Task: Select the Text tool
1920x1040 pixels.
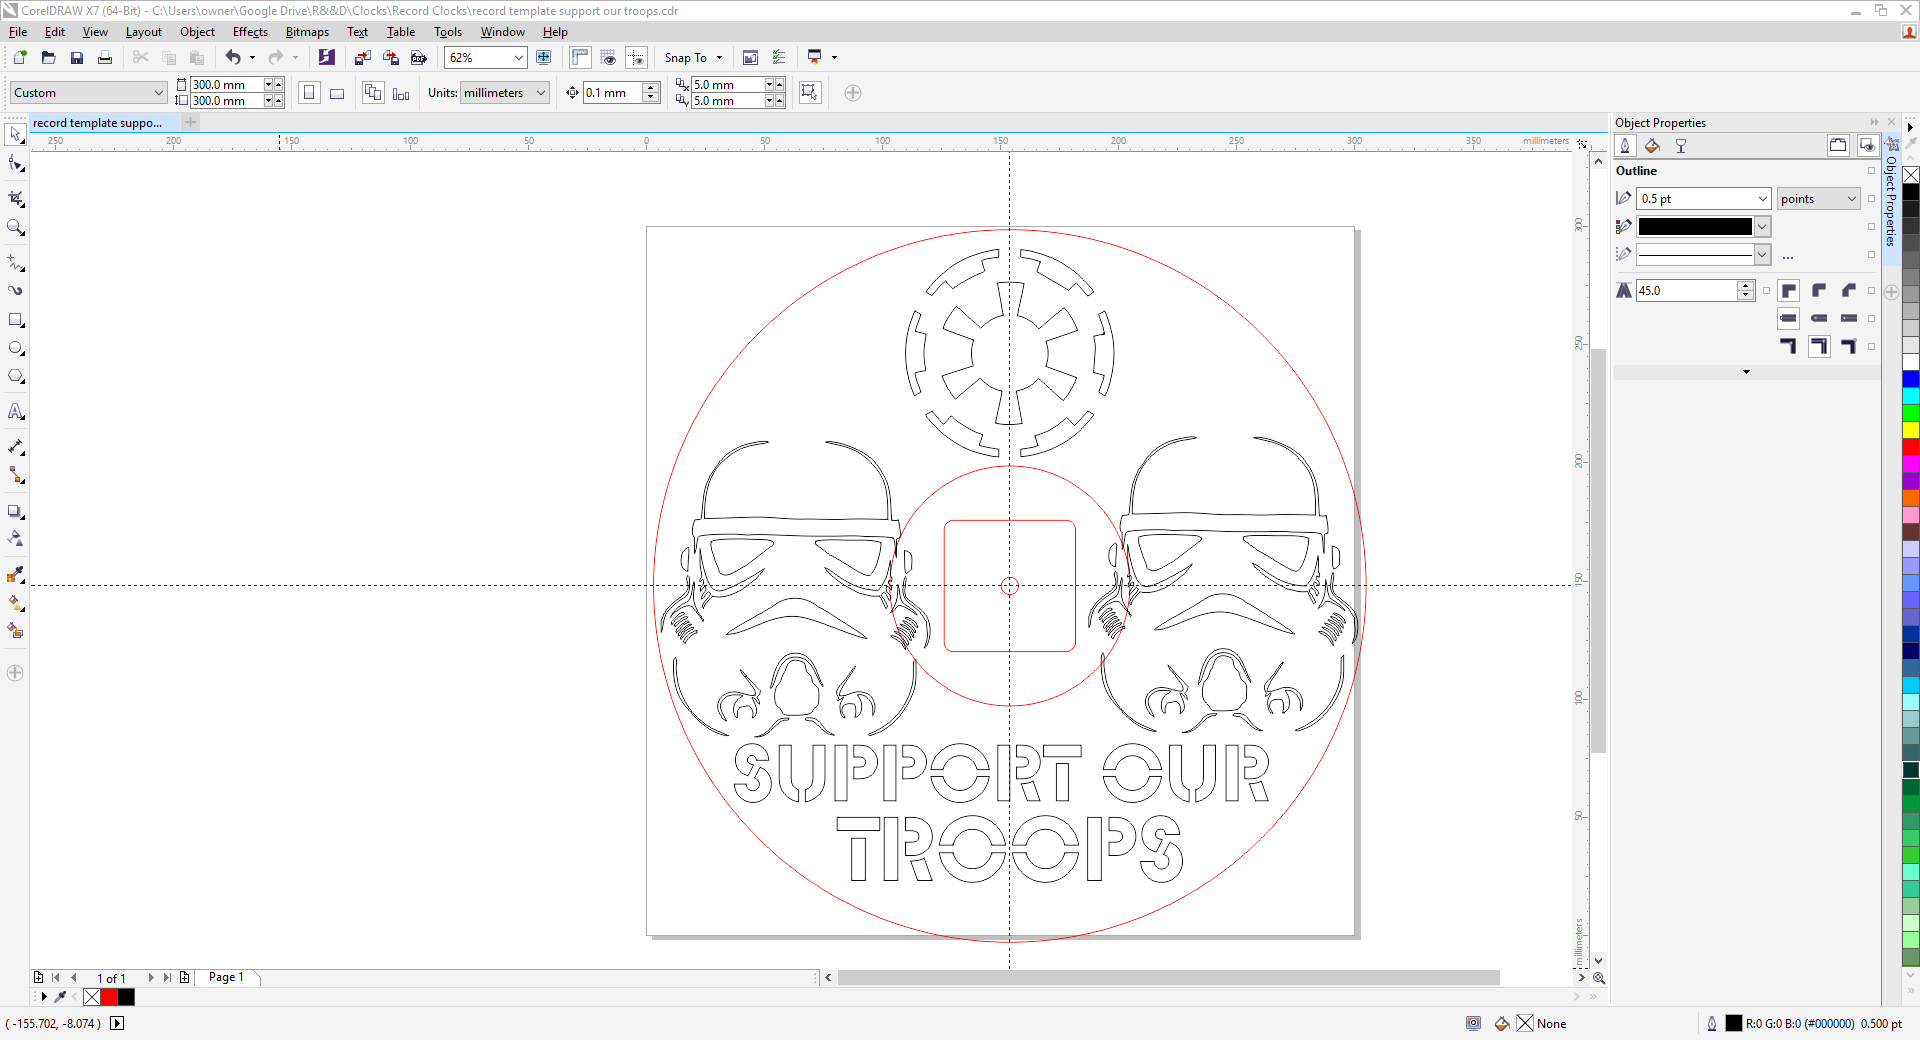Action: click(x=15, y=411)
